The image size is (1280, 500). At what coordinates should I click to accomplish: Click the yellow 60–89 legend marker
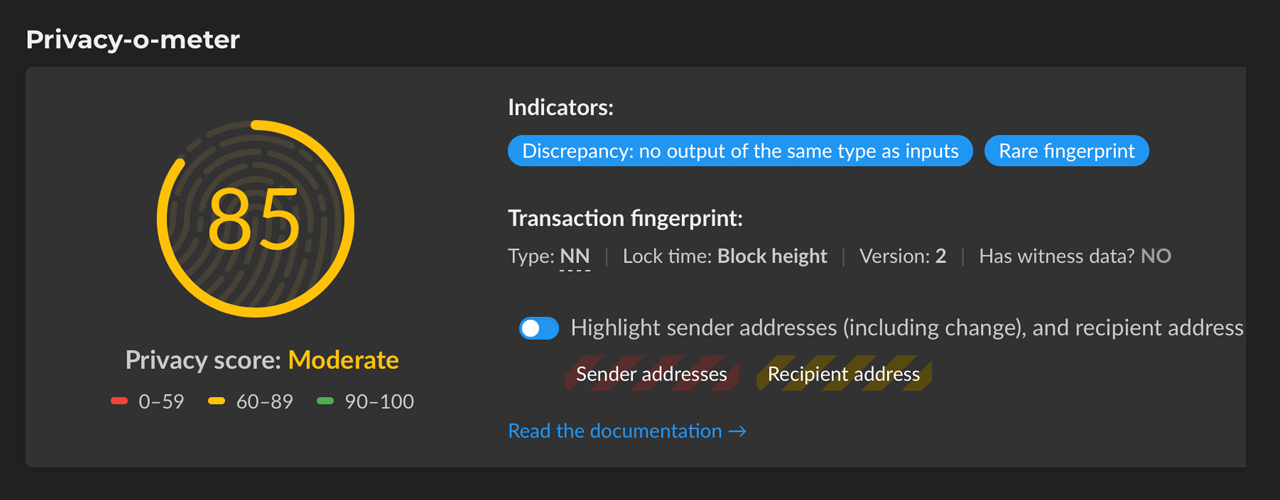point(216,402)
